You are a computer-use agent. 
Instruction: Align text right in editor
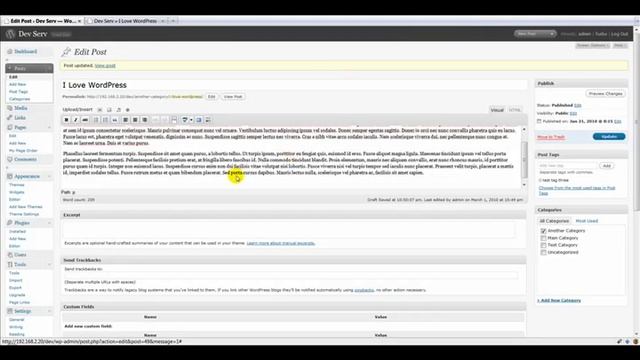tap(144, 120)
